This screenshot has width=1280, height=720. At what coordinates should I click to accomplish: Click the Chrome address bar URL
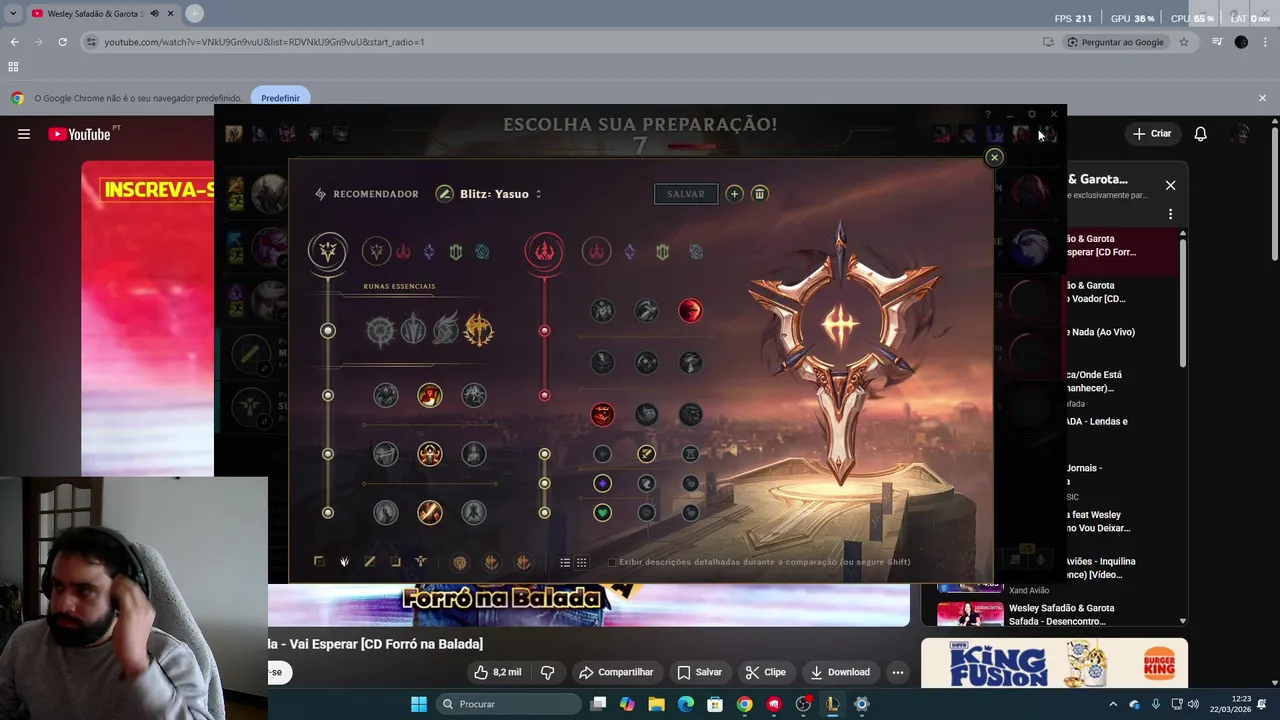click(x=265, y=42)
